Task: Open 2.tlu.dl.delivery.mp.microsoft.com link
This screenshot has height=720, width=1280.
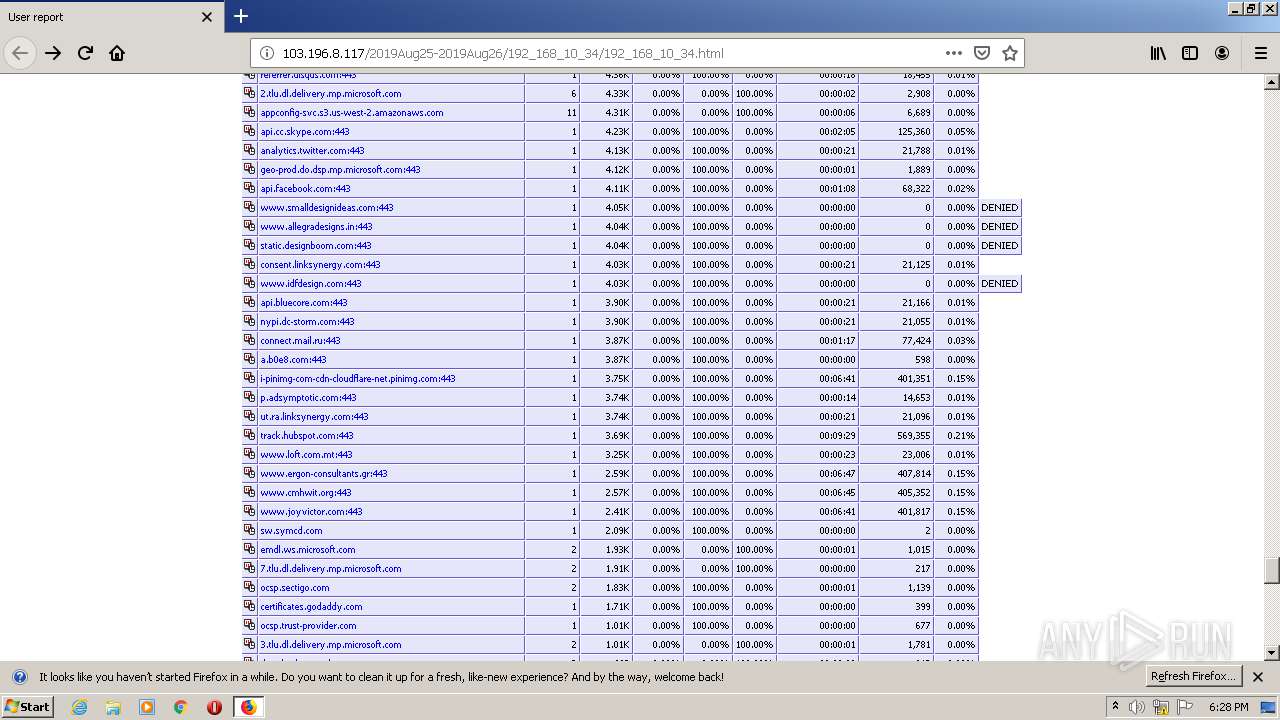Action: (x=330, y=94)
